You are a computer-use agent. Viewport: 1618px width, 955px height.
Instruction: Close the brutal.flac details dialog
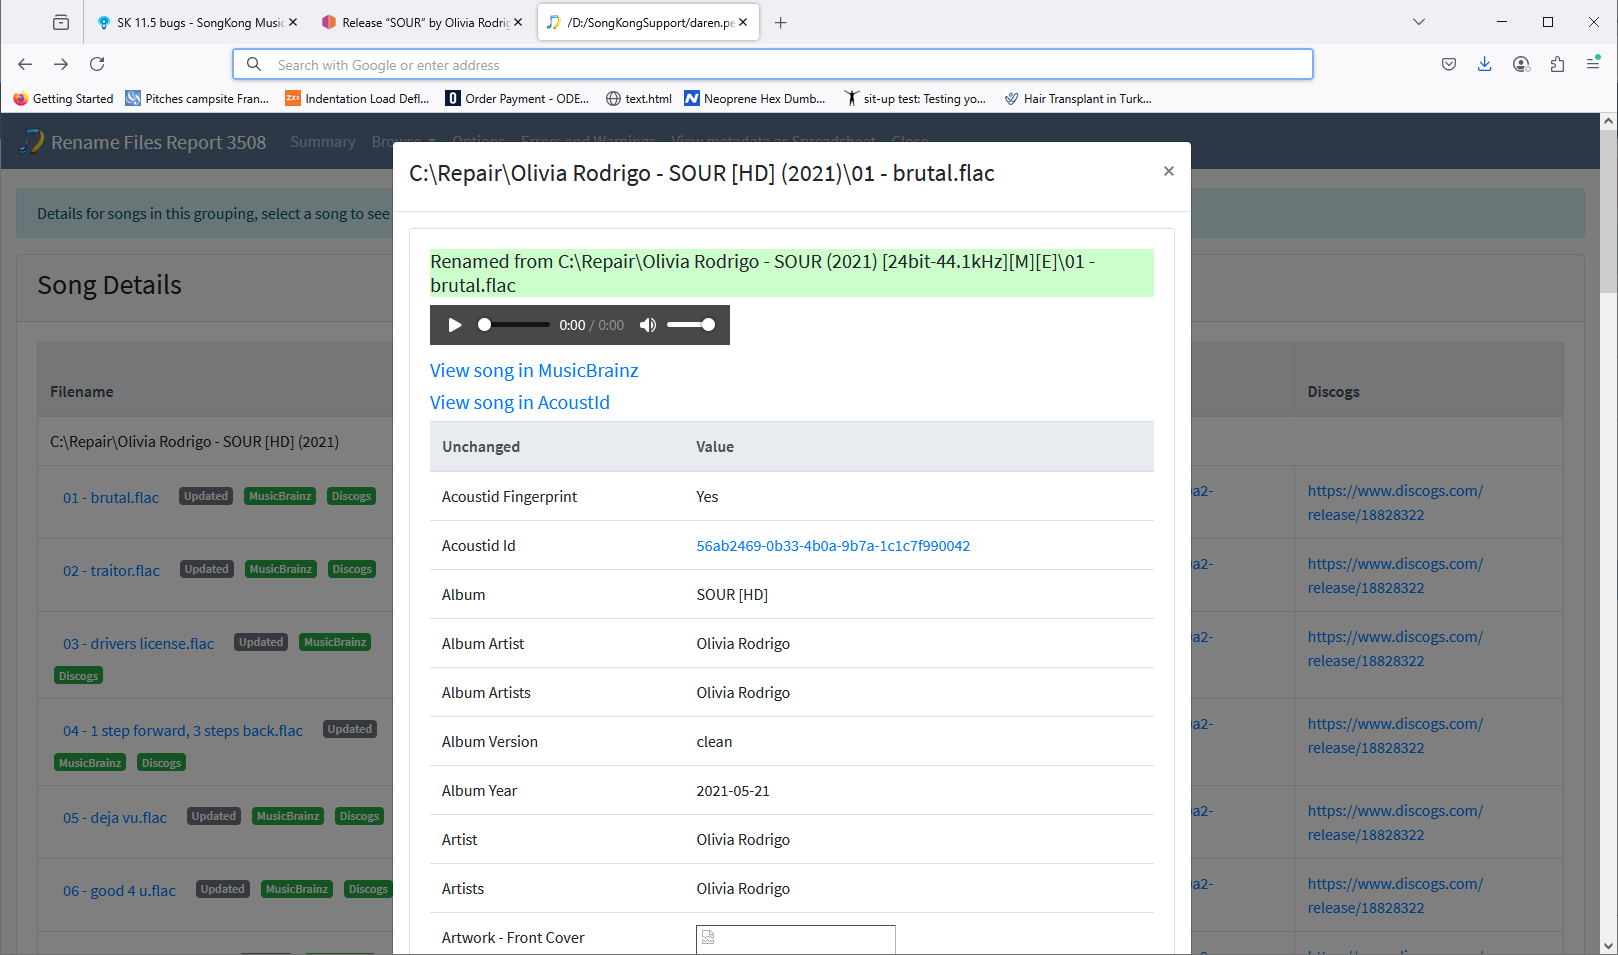pyautogui.click(x=1168, y=171)
